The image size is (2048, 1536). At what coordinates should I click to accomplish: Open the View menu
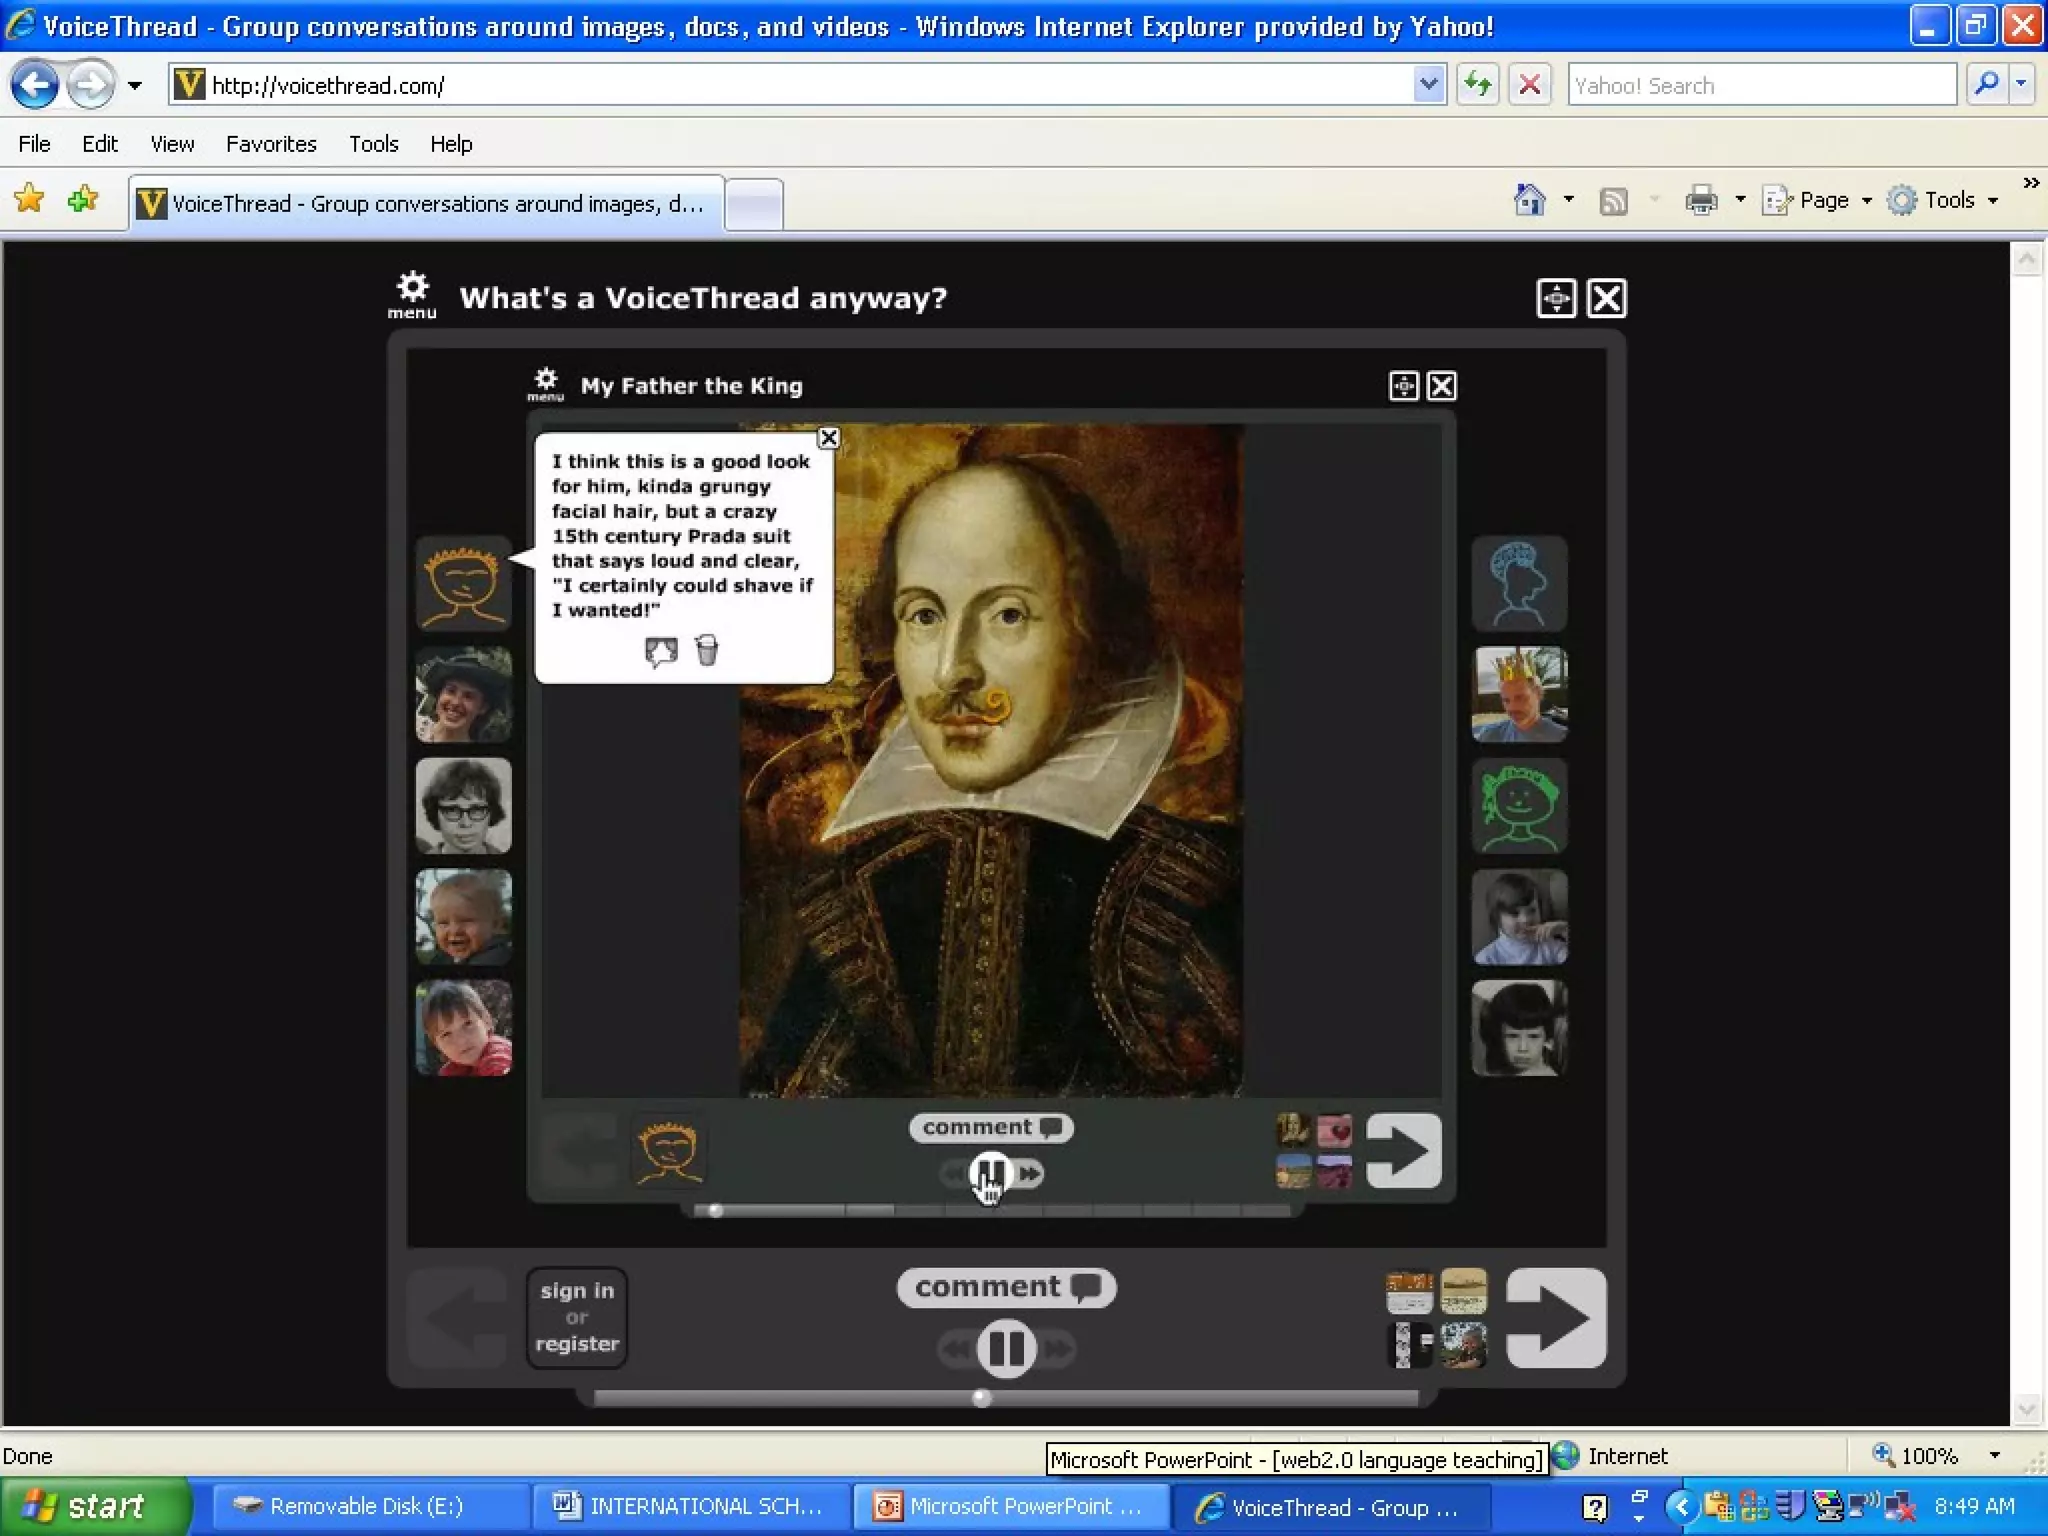point(172,144)
